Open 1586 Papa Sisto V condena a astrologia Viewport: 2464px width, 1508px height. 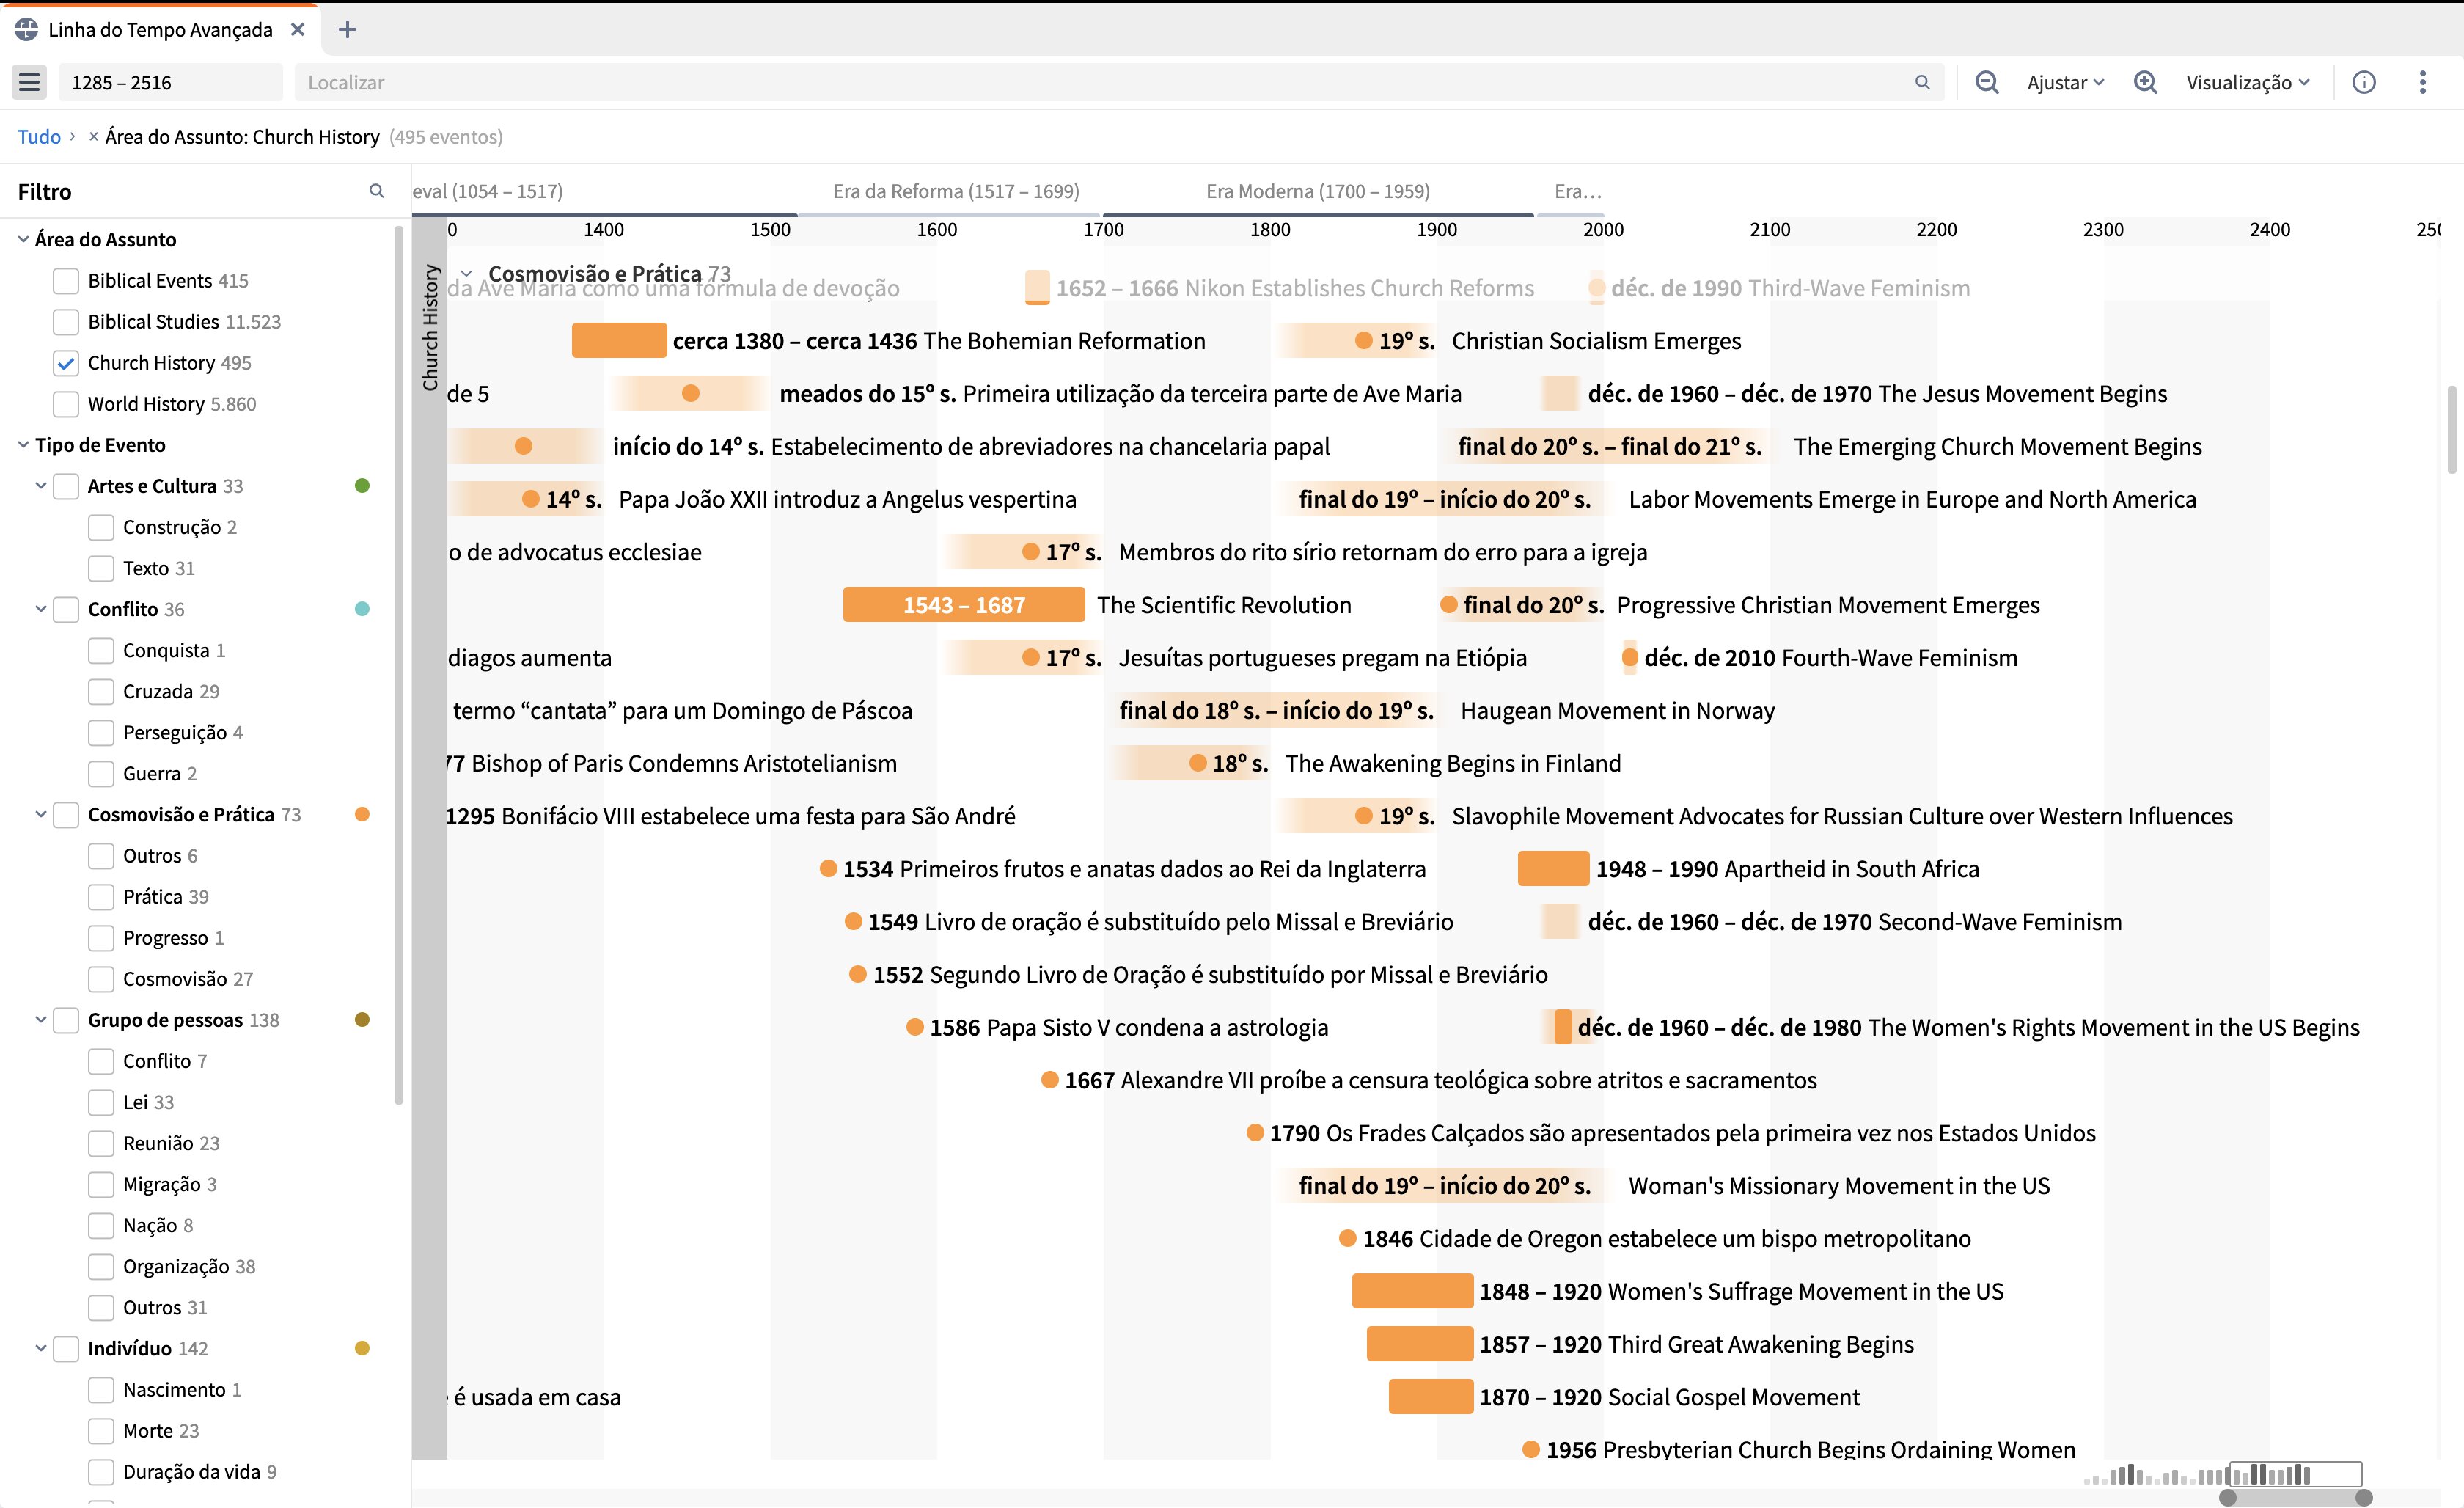tap(1129, 1027)
